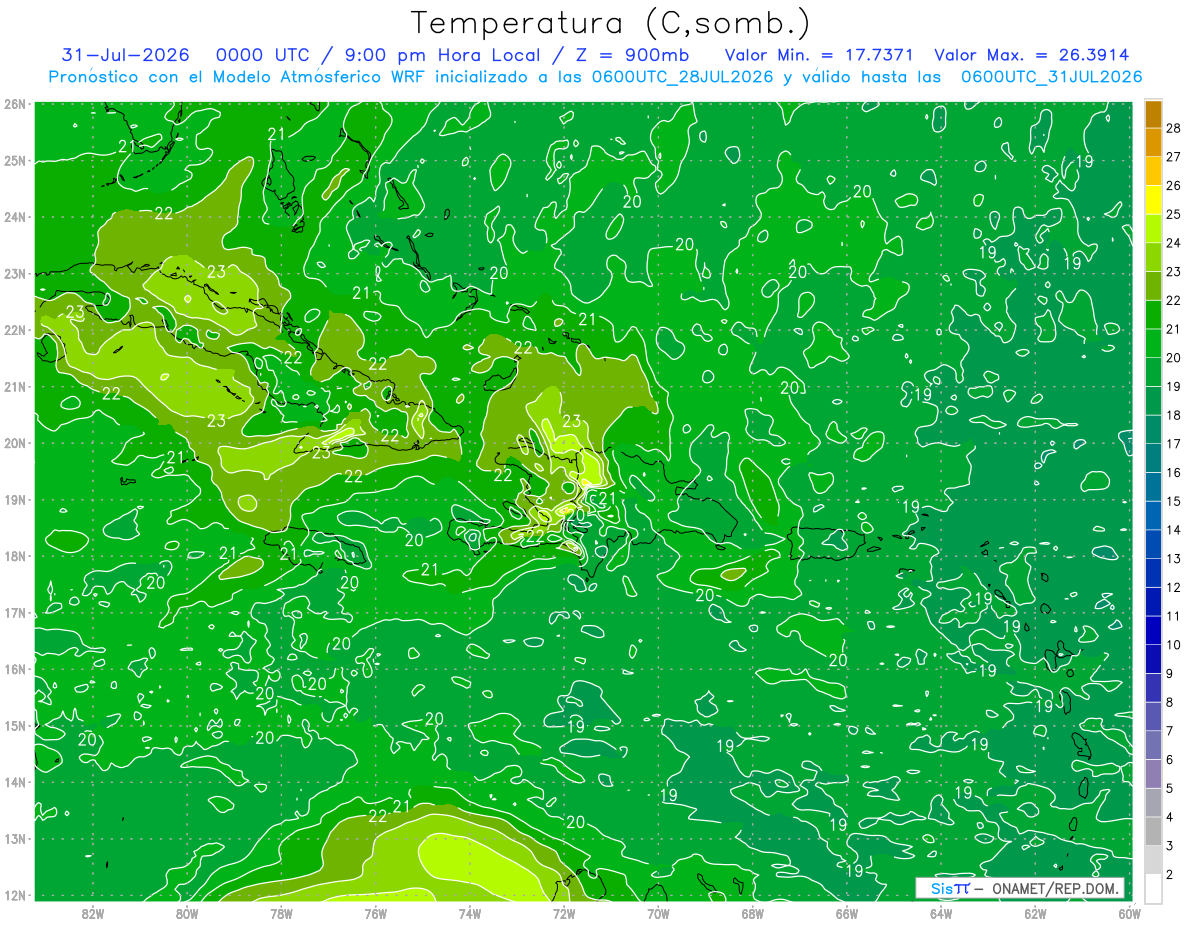The height and width of the screenshot is (927, 1200).
Task: Click 'Valor Max. = 26.3914' value
Action: pos(1032,55)
